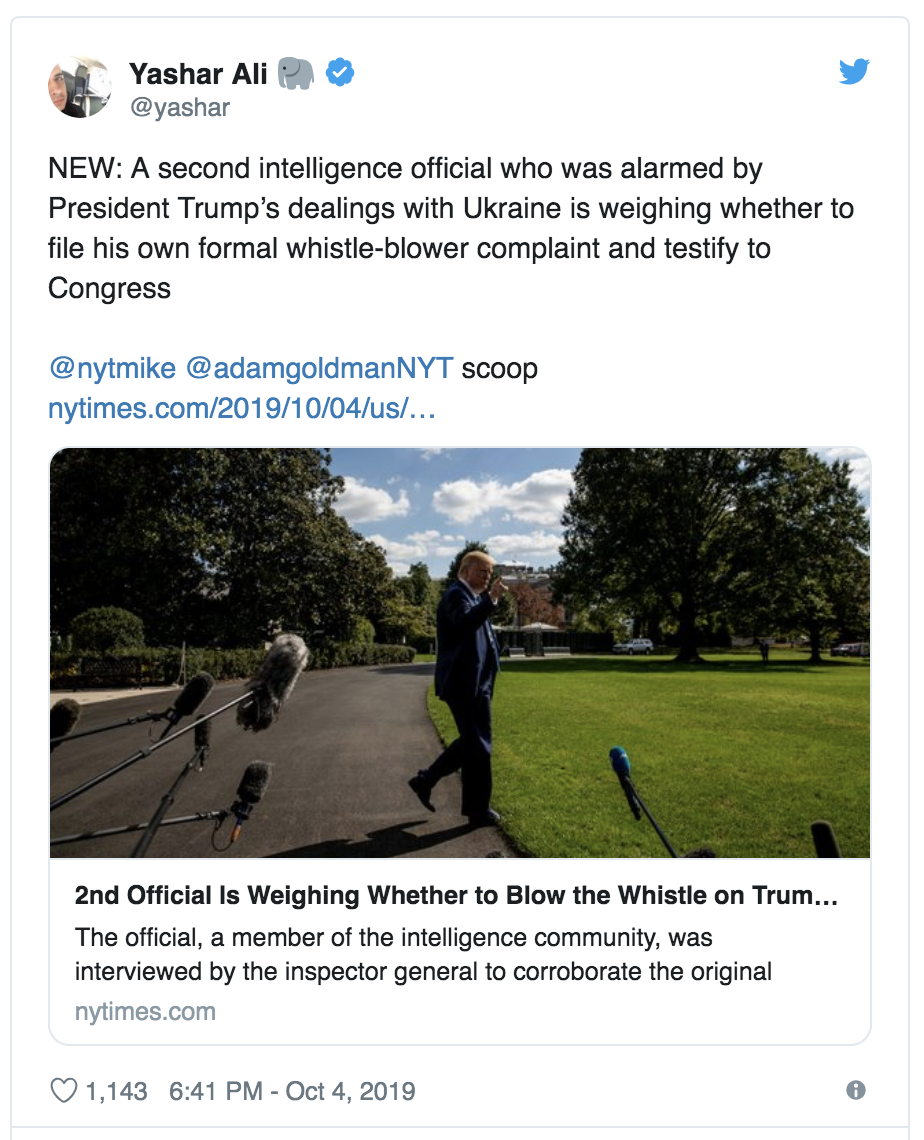Click Yashar Ali's profile avatar
The height and width of the screenshot is (1140, 924).
(x=79, y=87)
